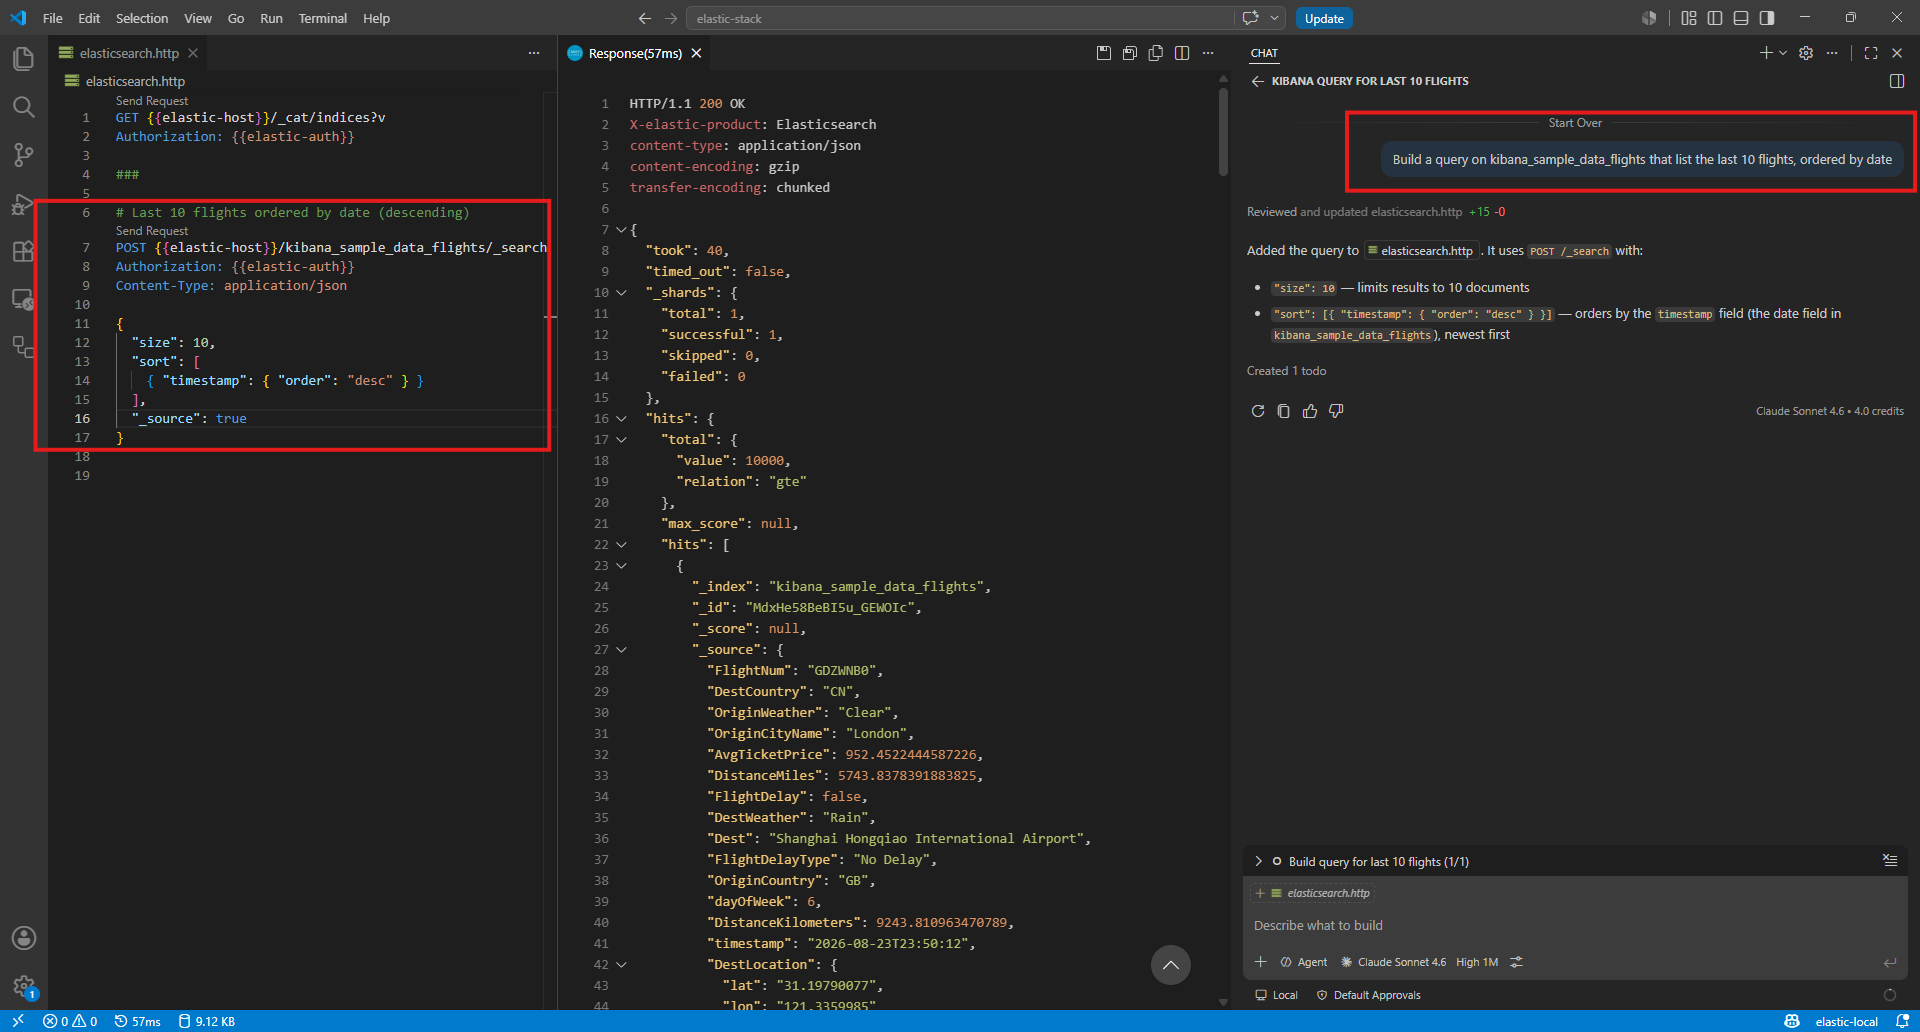Collapse DestLocation object at line 42
This screenshot has height=1032, width=1920.
[x=621, y=965]
